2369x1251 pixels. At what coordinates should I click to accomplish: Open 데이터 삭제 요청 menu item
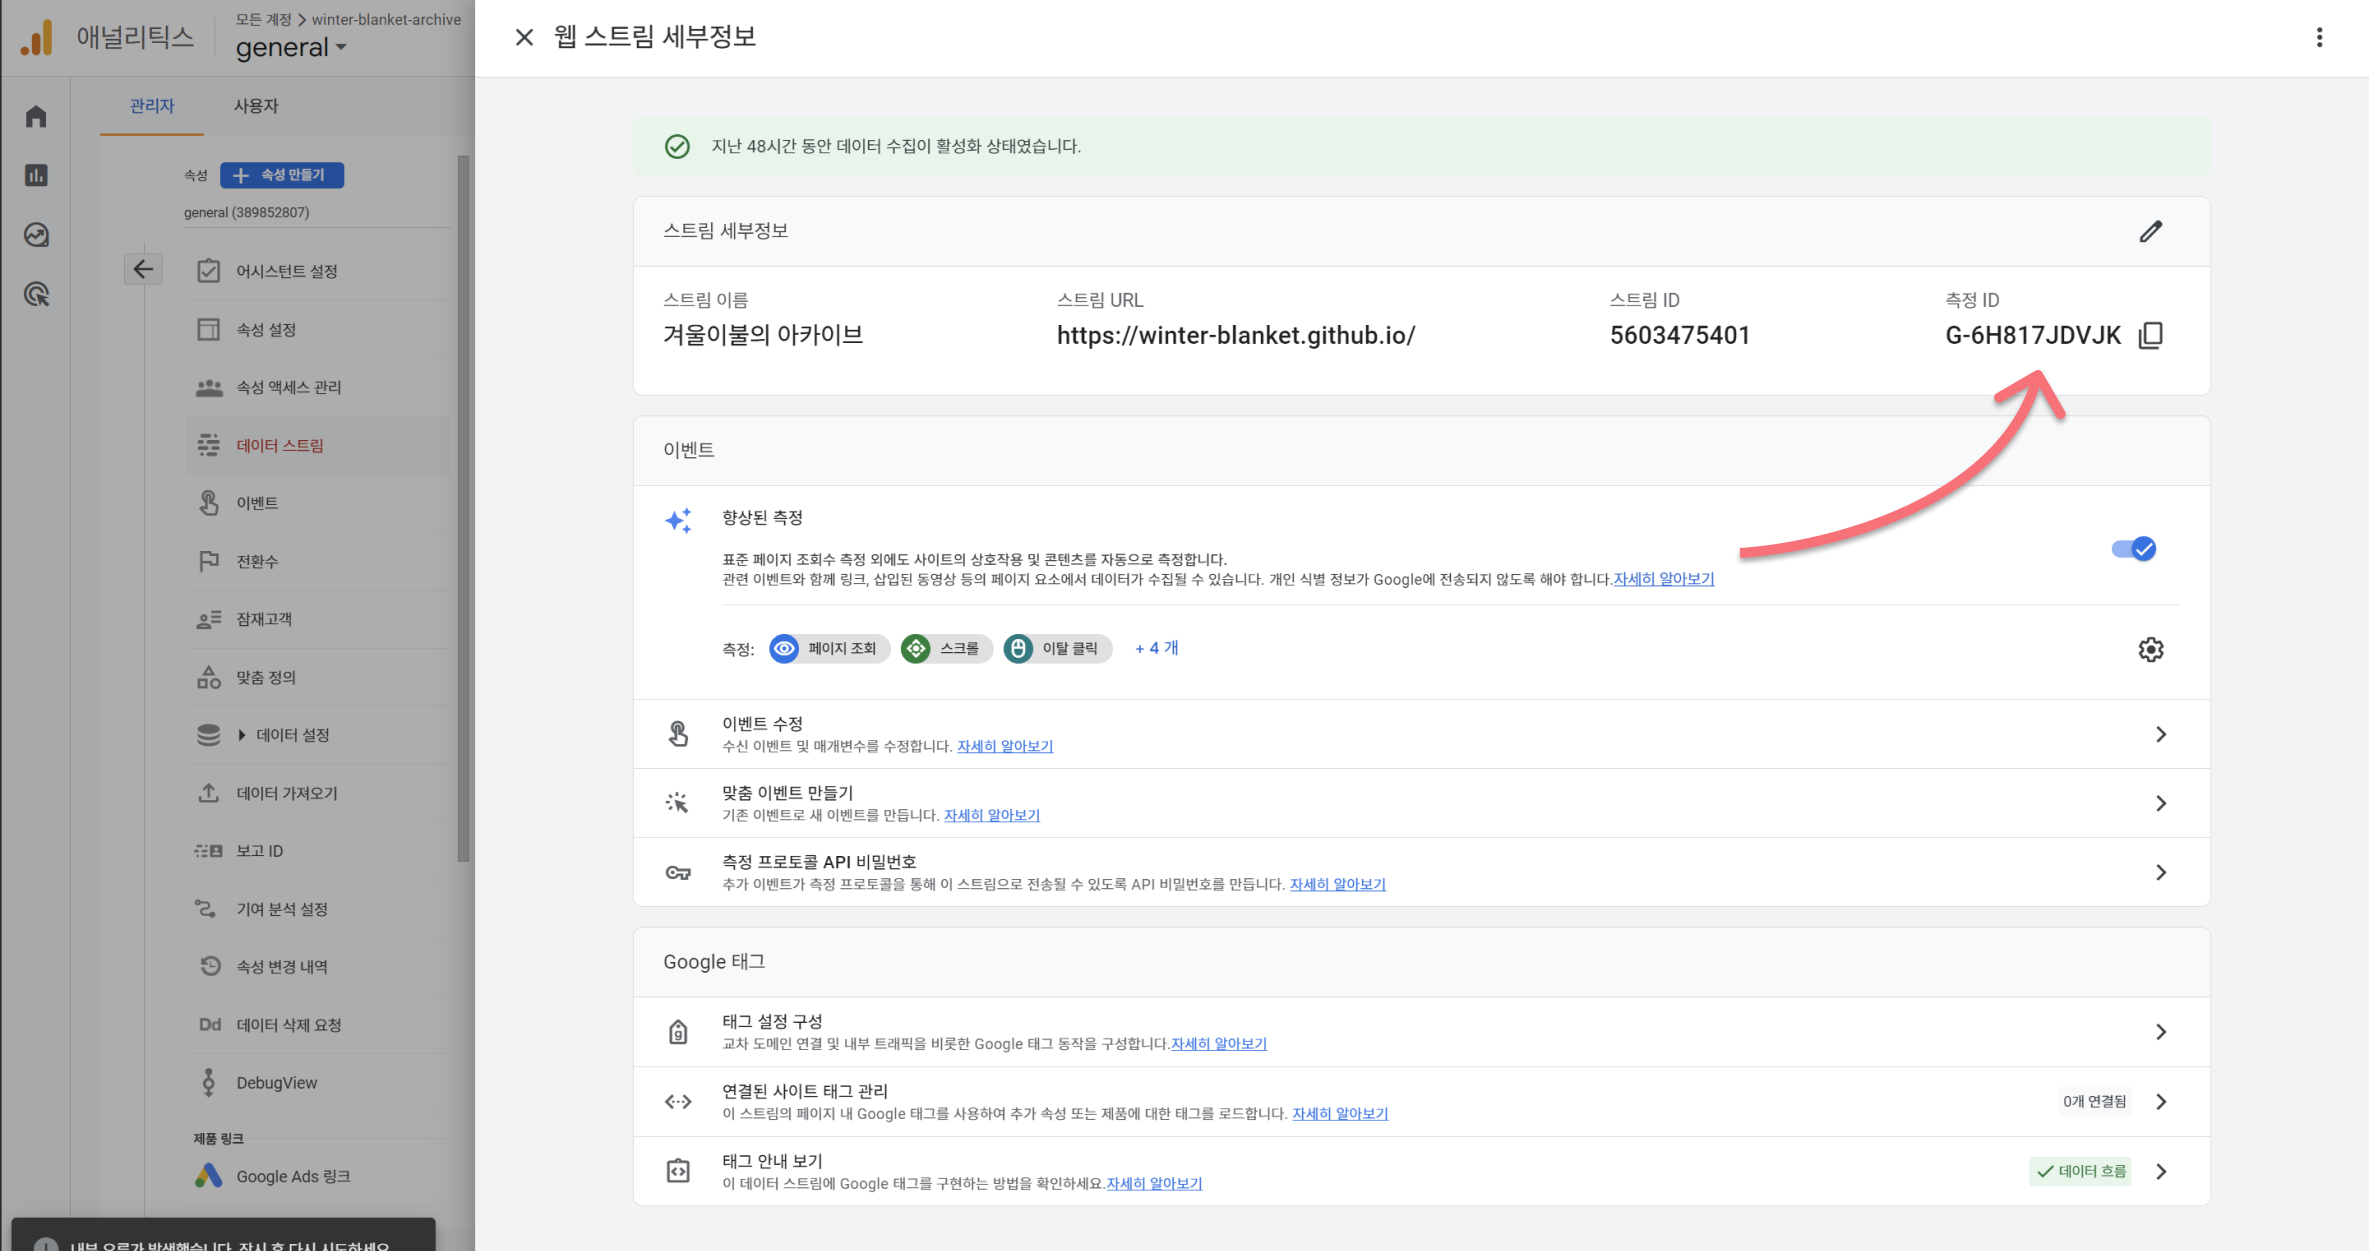click(x=318, y=1025)
